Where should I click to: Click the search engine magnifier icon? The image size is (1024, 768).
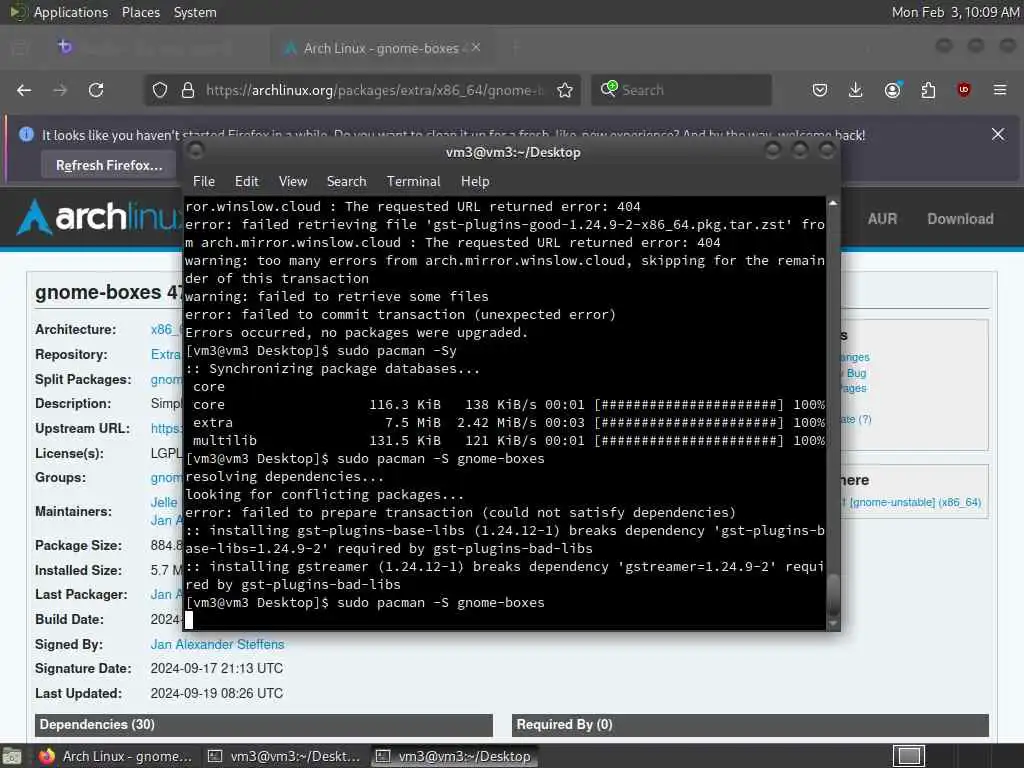(609, 89)
